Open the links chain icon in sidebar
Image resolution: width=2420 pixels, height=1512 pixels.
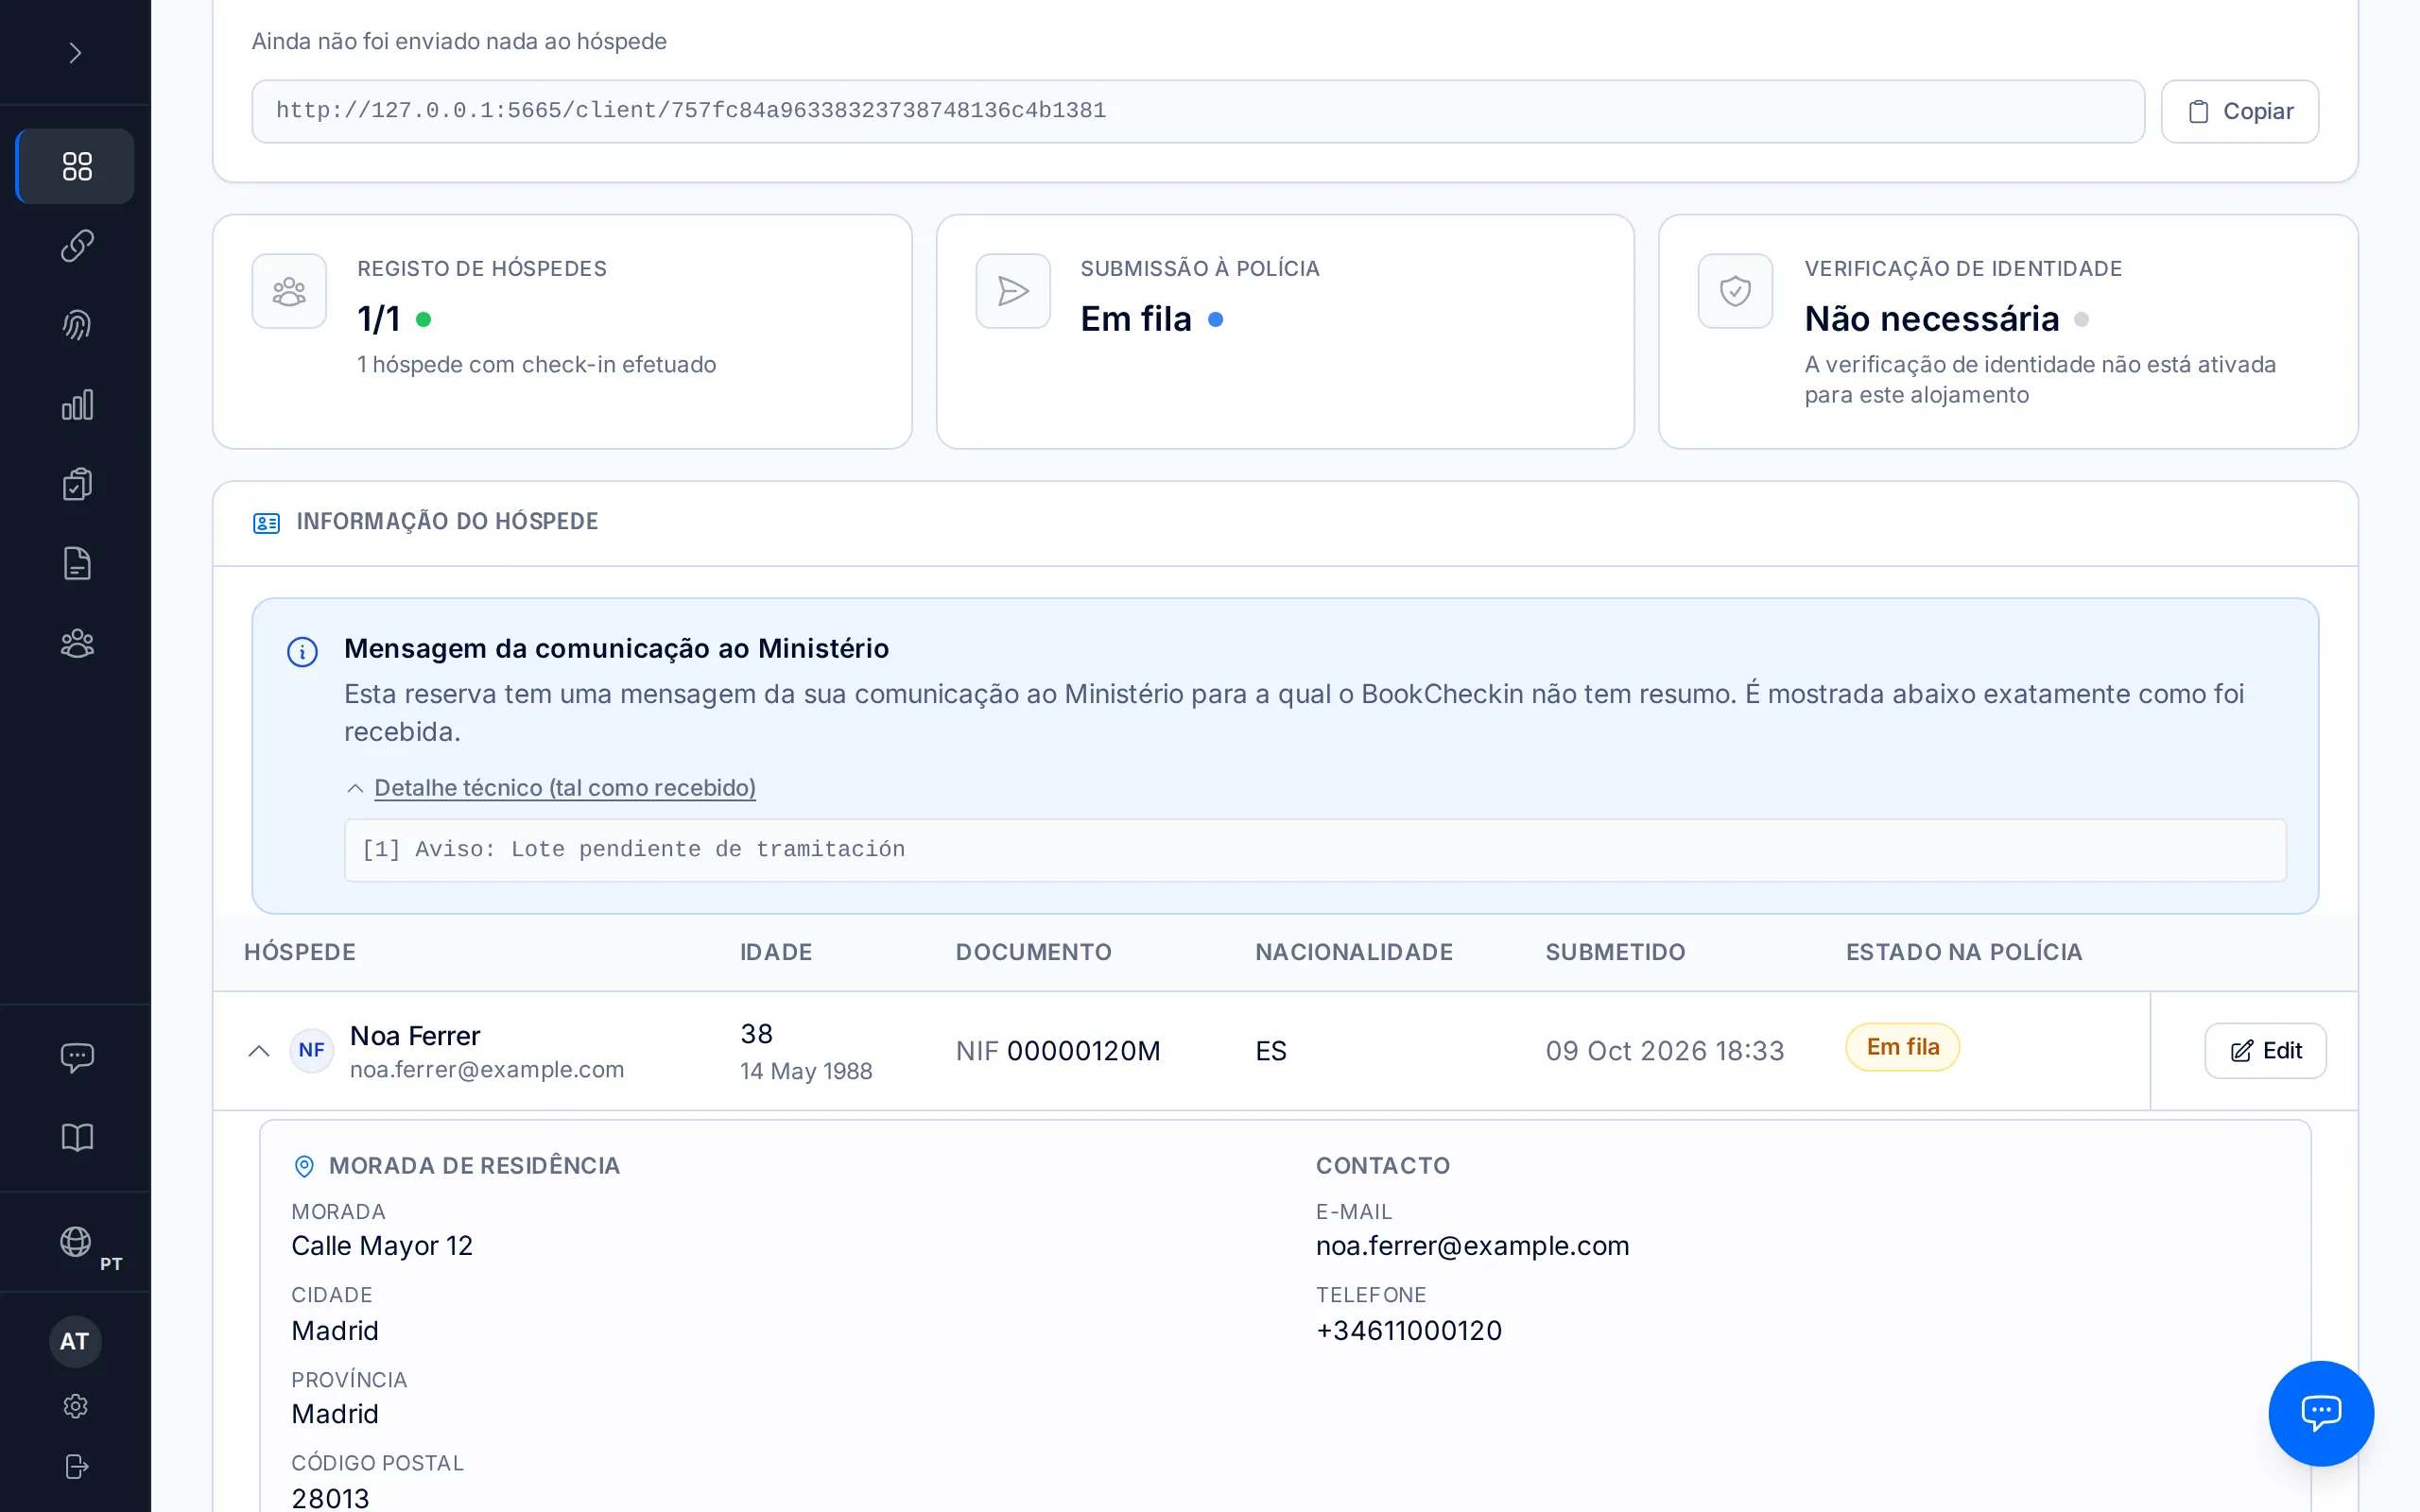pyautogui.click(x=76, y=245)
